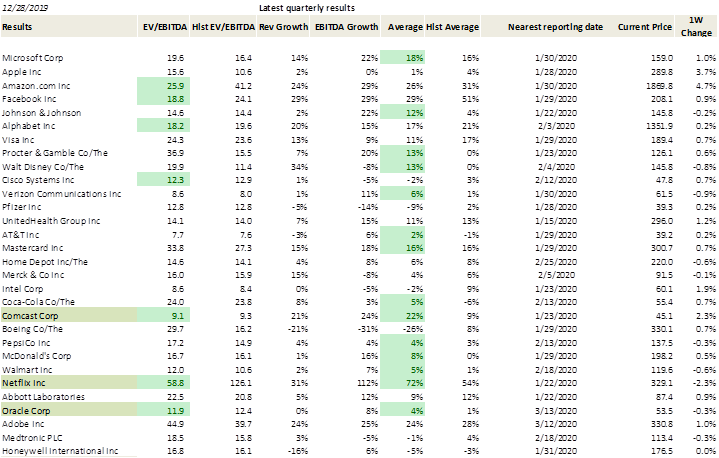The height and width of the screenshot is (458, 719).
Task: Select the Microsoft Corp row label
Action: click(x=33, y=58)
